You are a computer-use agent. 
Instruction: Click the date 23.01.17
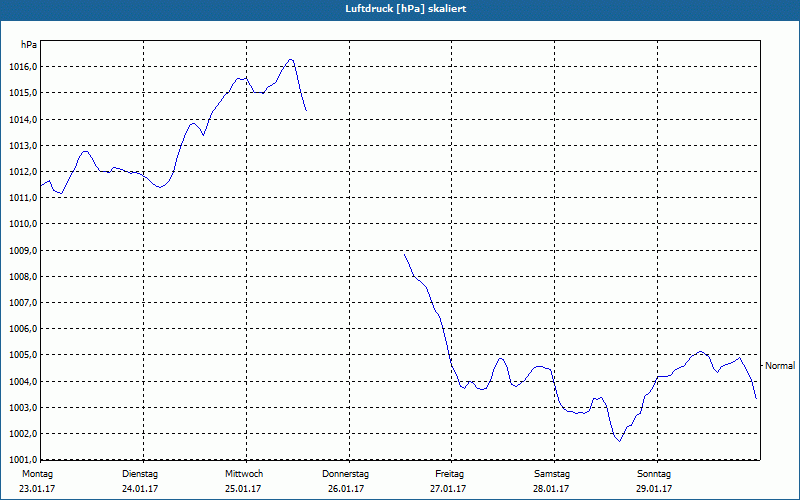37,489
